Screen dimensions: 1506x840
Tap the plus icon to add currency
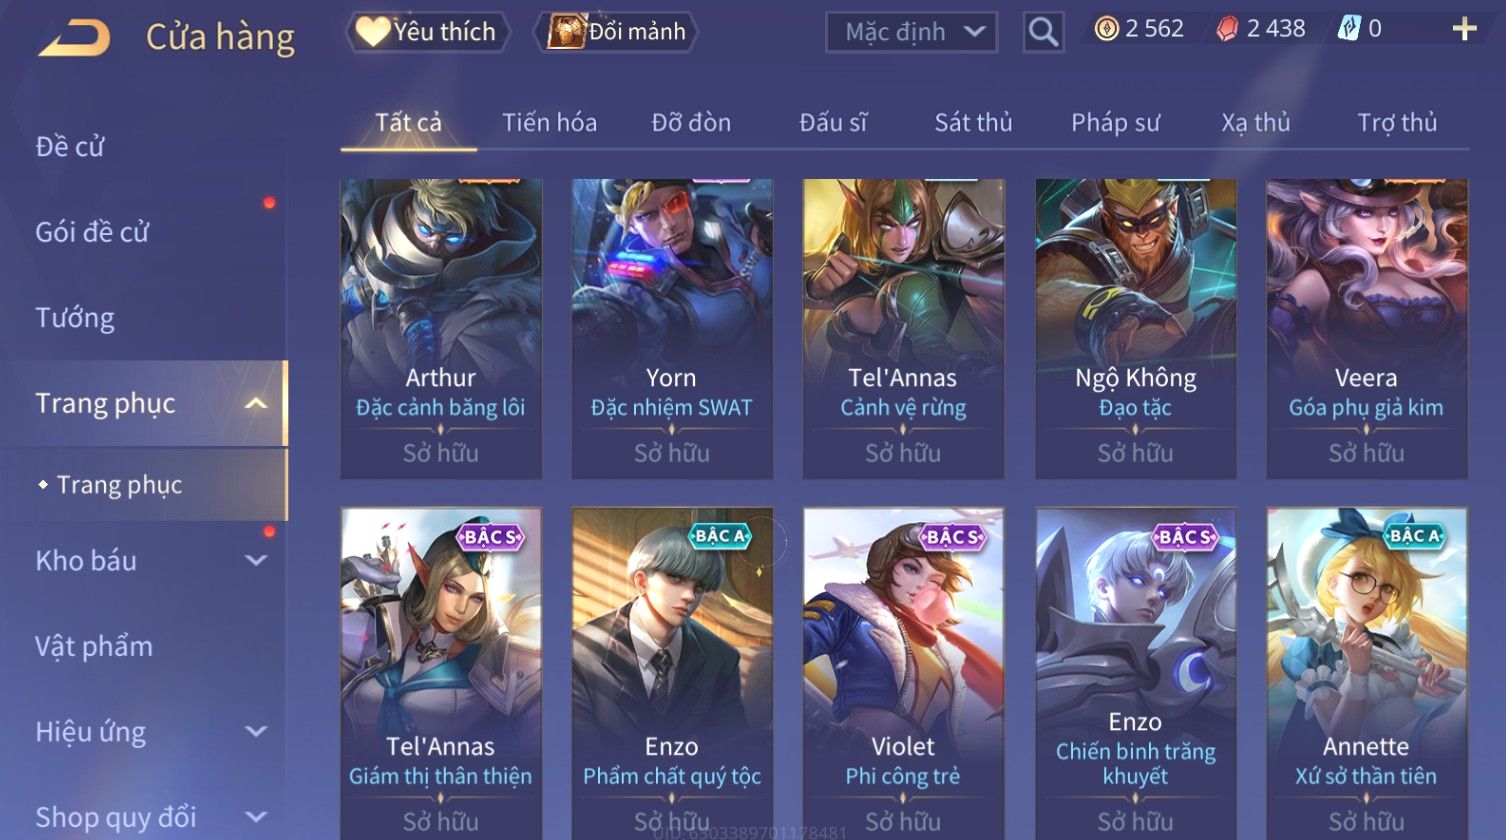[1464, 29]
